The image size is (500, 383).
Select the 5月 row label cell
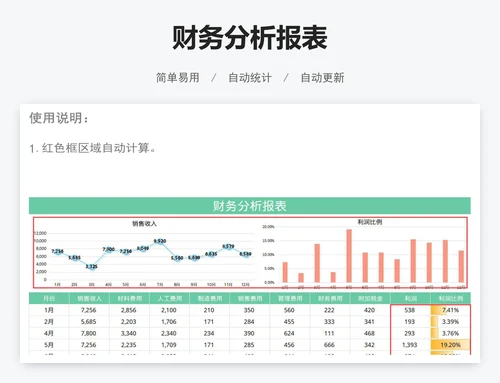point(49,345)
